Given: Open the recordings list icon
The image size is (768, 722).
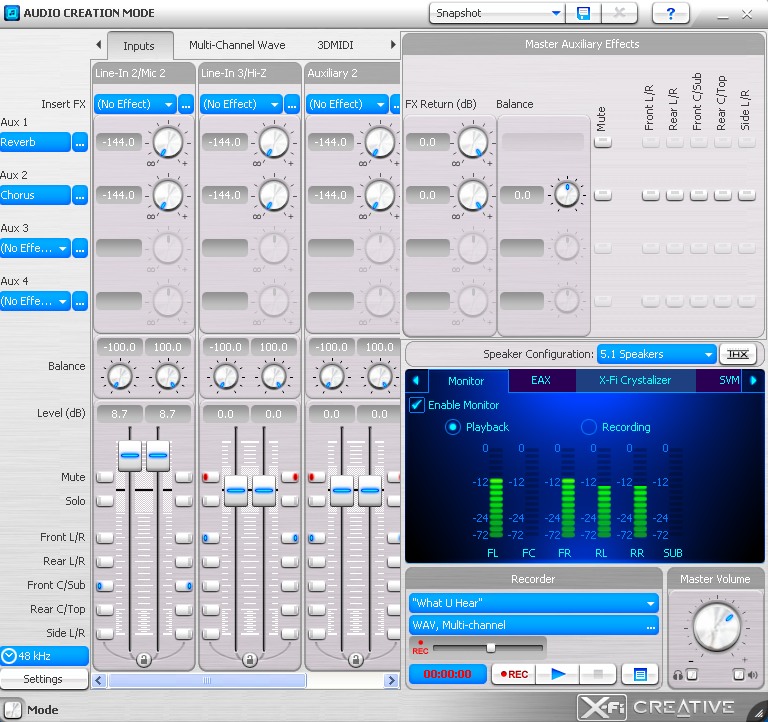Looking at the screenshot, I should click(640, 674).
